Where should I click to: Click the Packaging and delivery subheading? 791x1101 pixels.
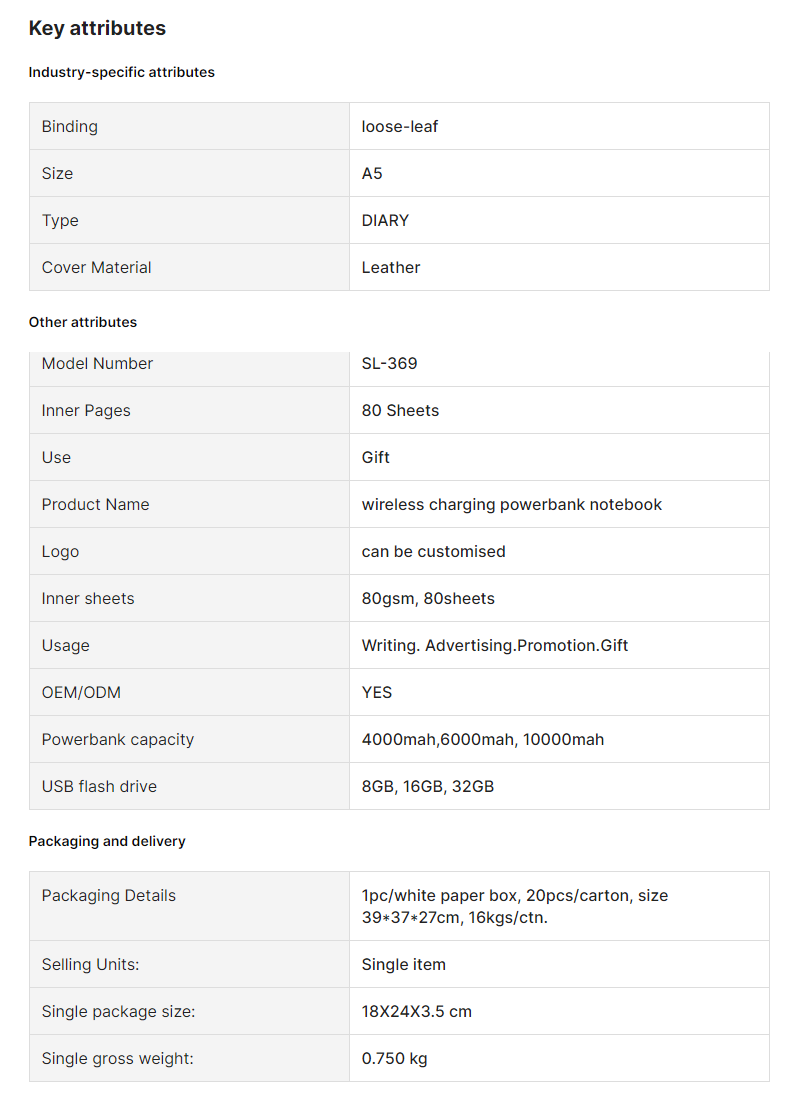107,841
